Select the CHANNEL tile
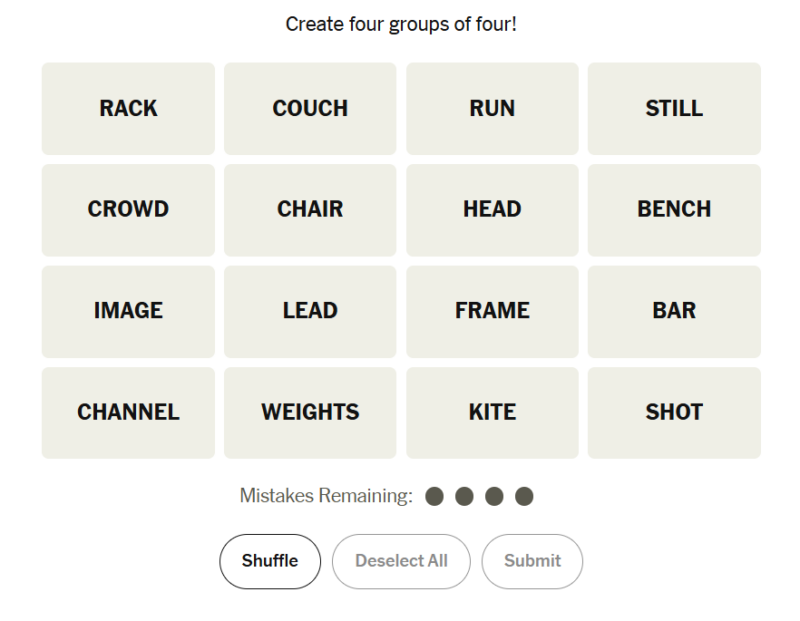This screenshot has height=621, width=800. (x=128, y=412)
